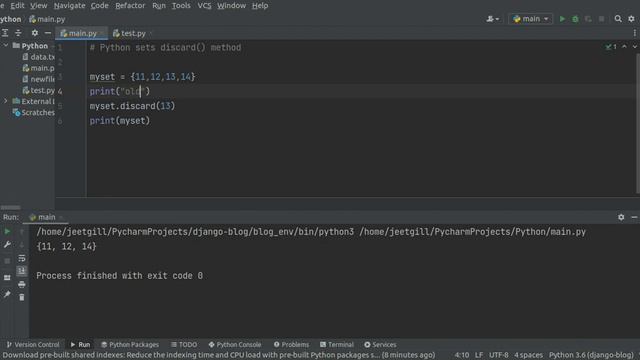Screen dimensions: 640x360
Task: Go to previous highlighted error arrow
Action: tap(624, 47)
